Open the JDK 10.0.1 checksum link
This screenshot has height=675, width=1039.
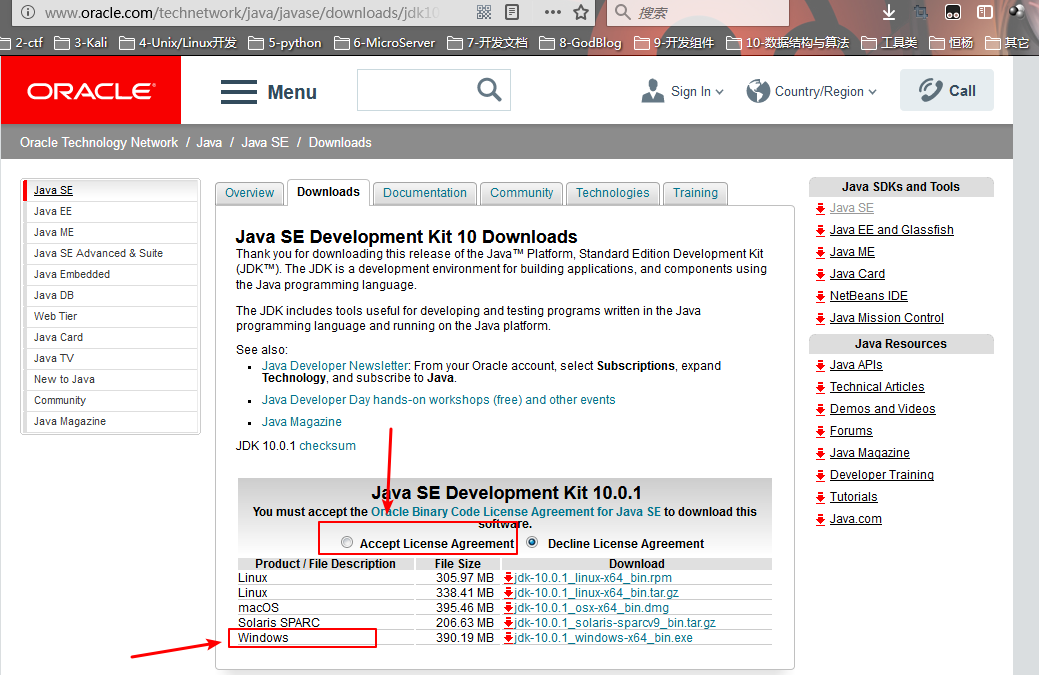(327, 446)
